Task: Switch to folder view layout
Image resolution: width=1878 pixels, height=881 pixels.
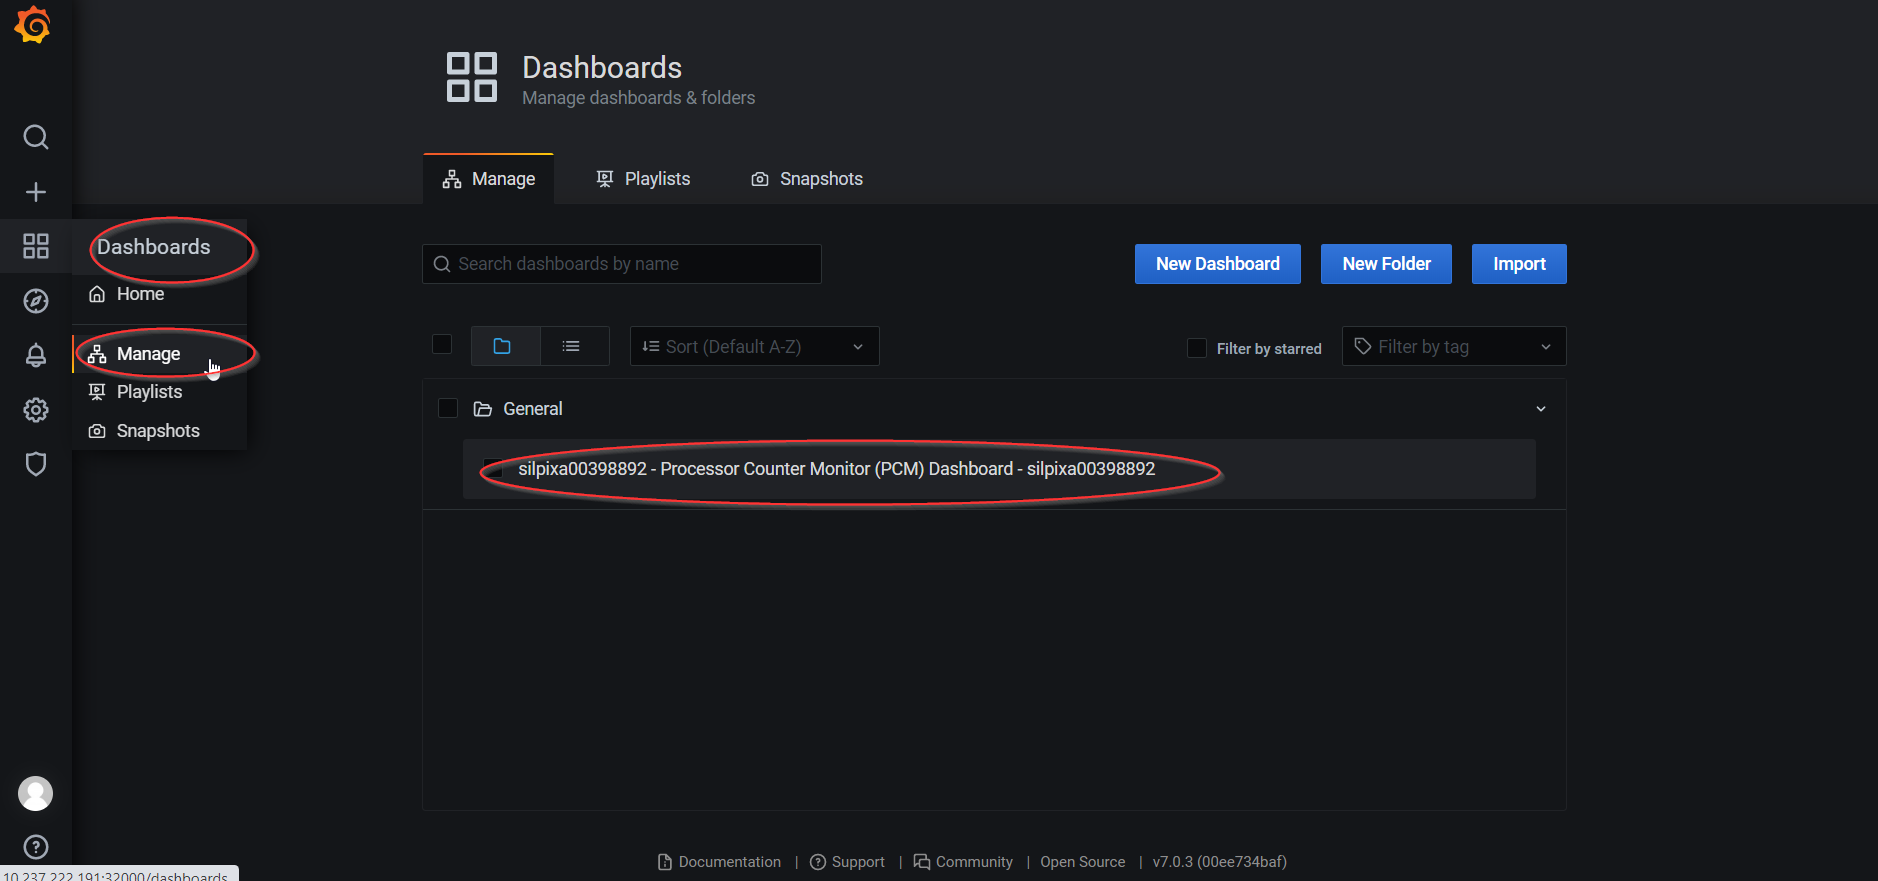Action: point(505,346)
